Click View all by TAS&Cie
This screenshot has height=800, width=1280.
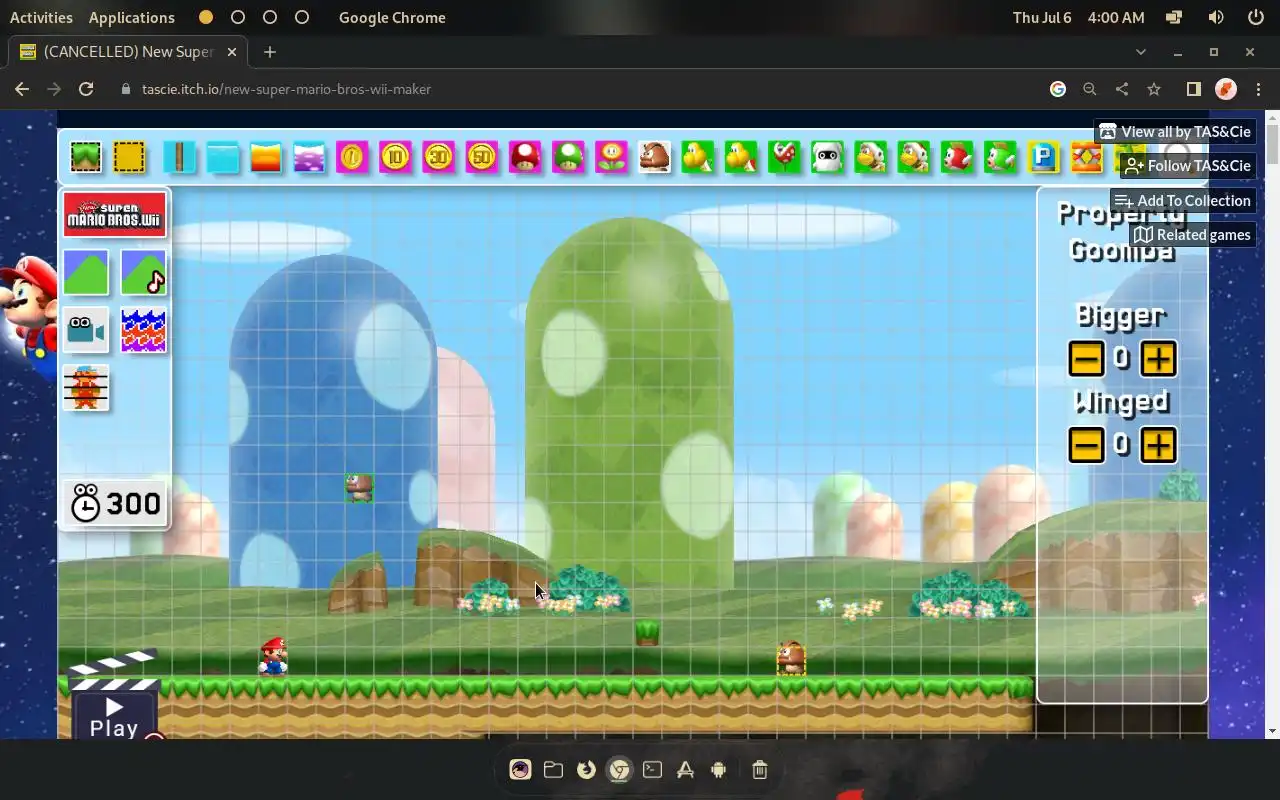(1175, 132)
